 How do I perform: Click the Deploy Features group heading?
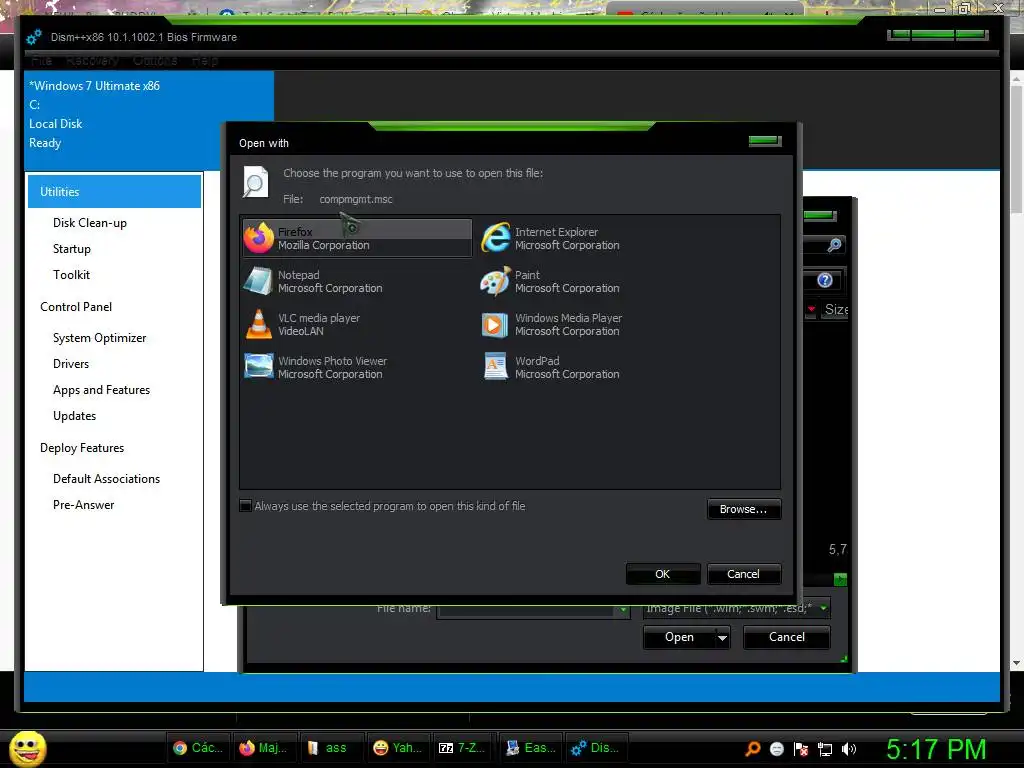point(82,448)
